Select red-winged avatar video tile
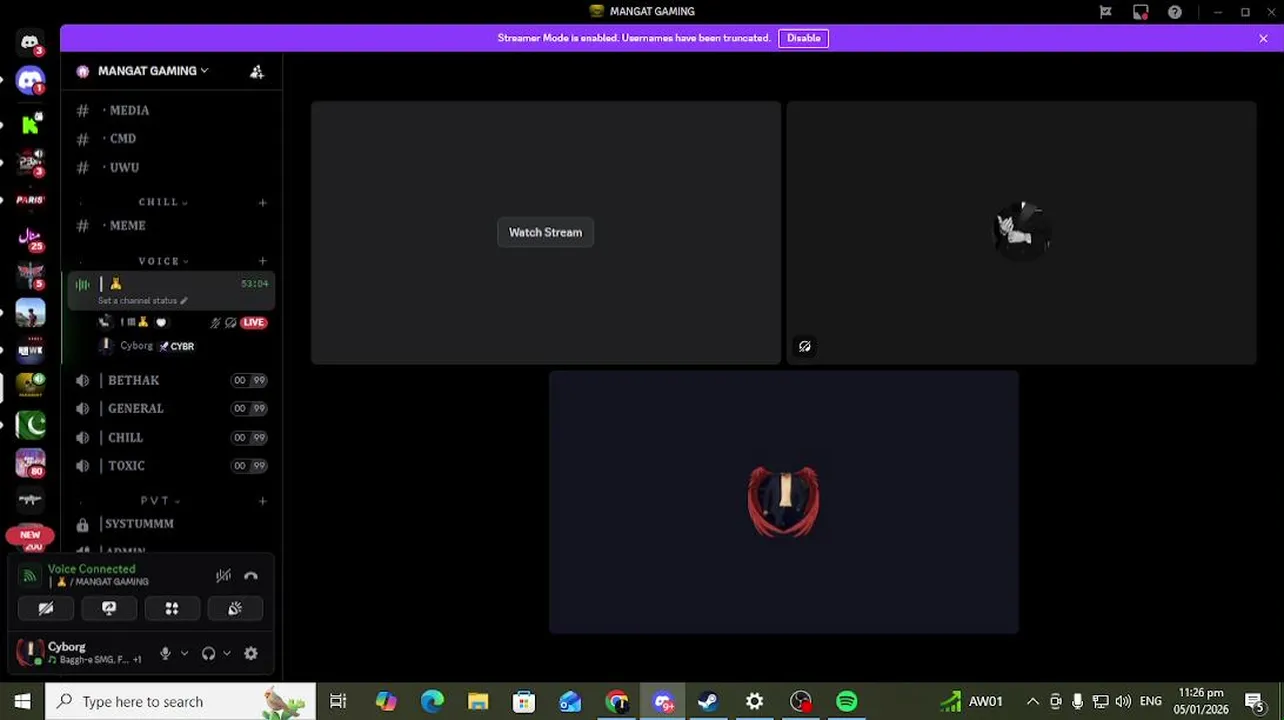 click(783, 502)
